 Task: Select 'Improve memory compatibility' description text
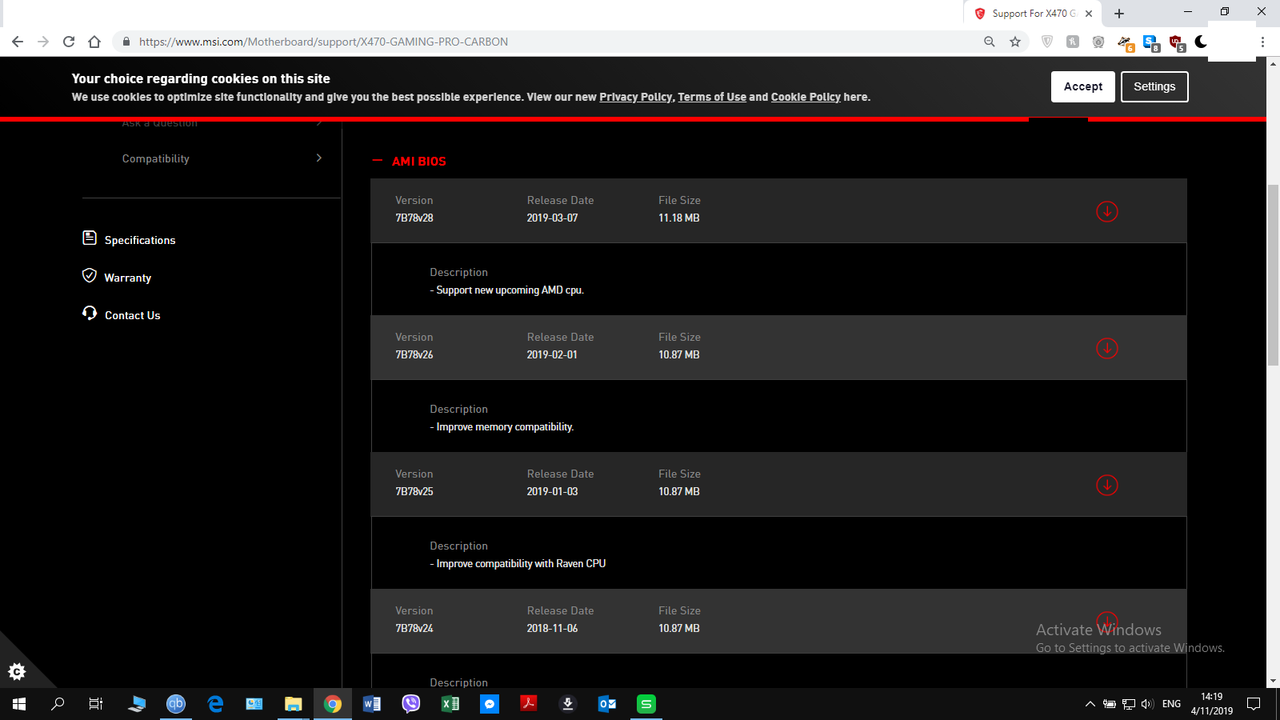502,427
